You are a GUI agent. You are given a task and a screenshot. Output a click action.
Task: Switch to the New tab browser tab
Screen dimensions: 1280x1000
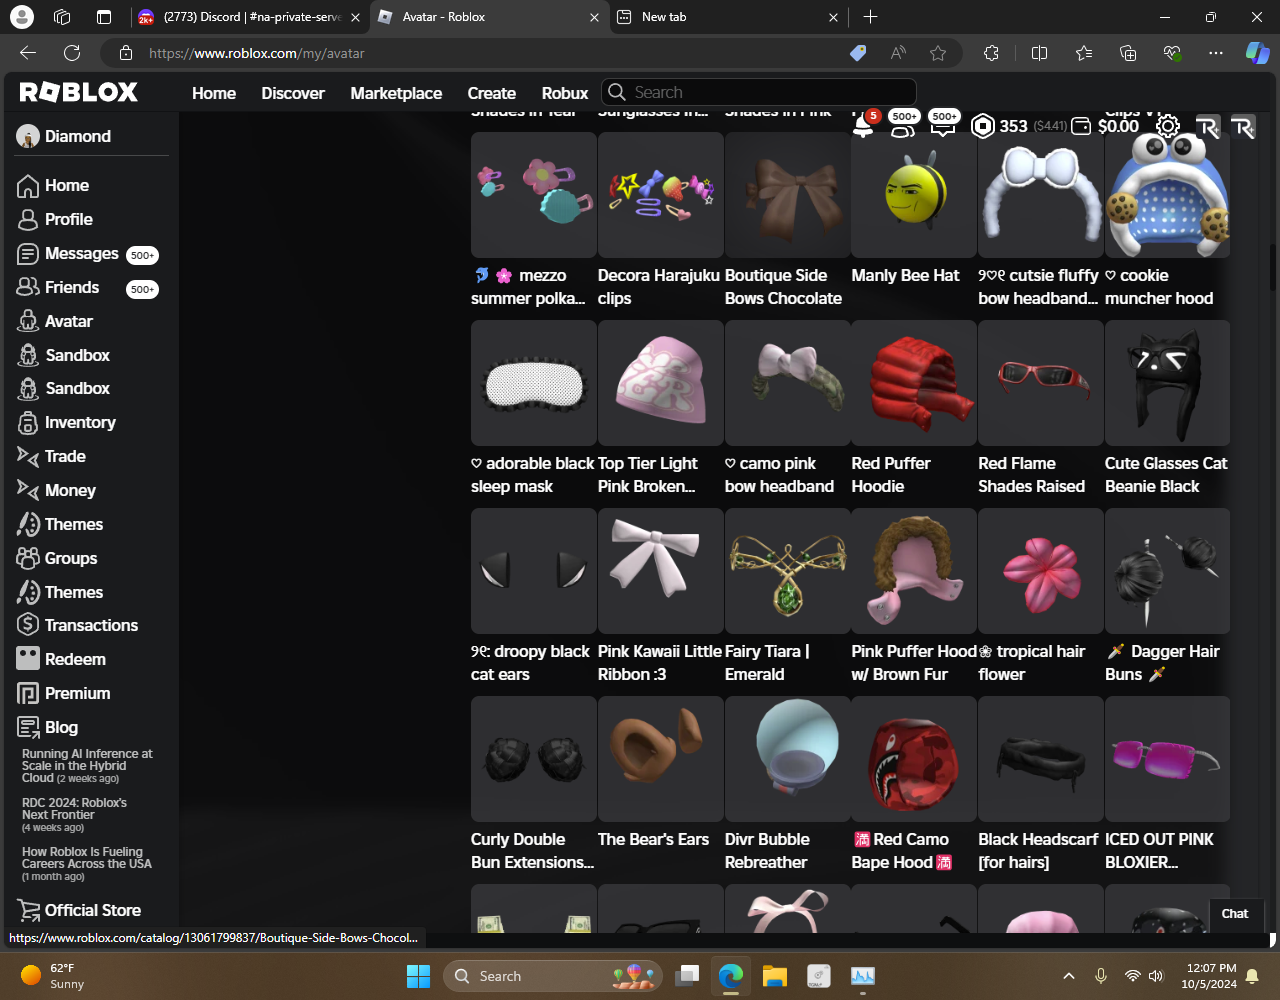click(x=727, y=17)
